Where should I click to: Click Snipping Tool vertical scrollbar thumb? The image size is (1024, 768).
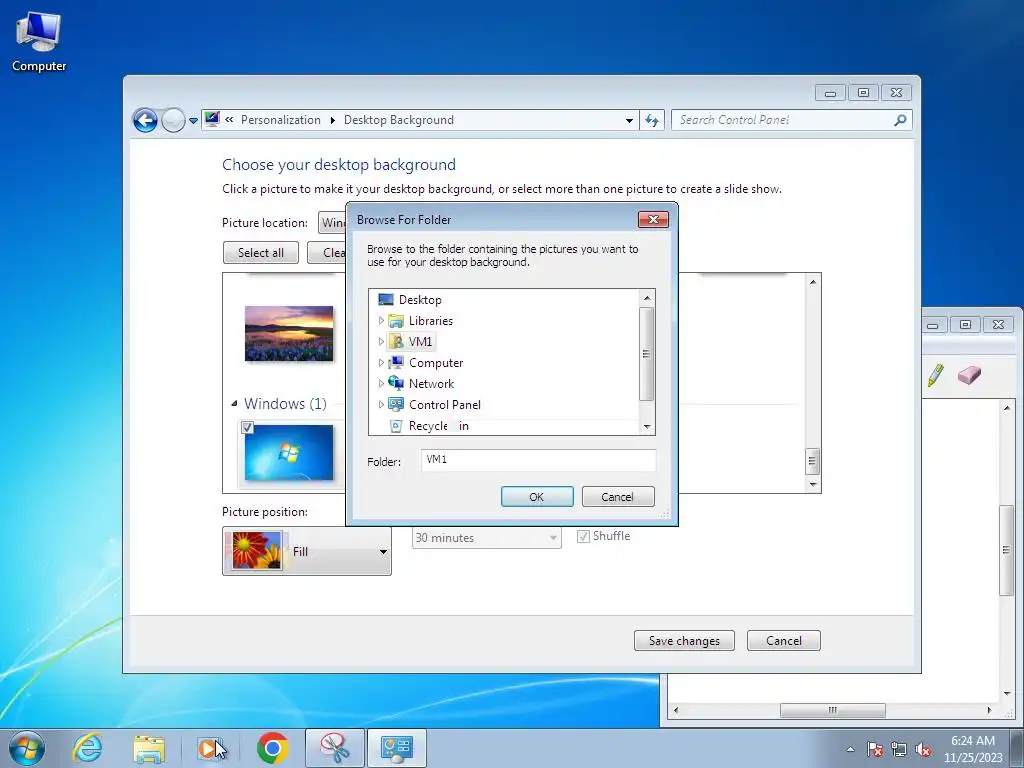point(1006,550)
